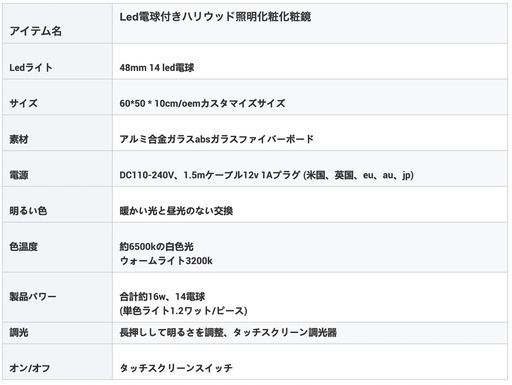The image size is (512, 385).
Task: Select the 約6500kの白色光 line
Action: (156, 247)
